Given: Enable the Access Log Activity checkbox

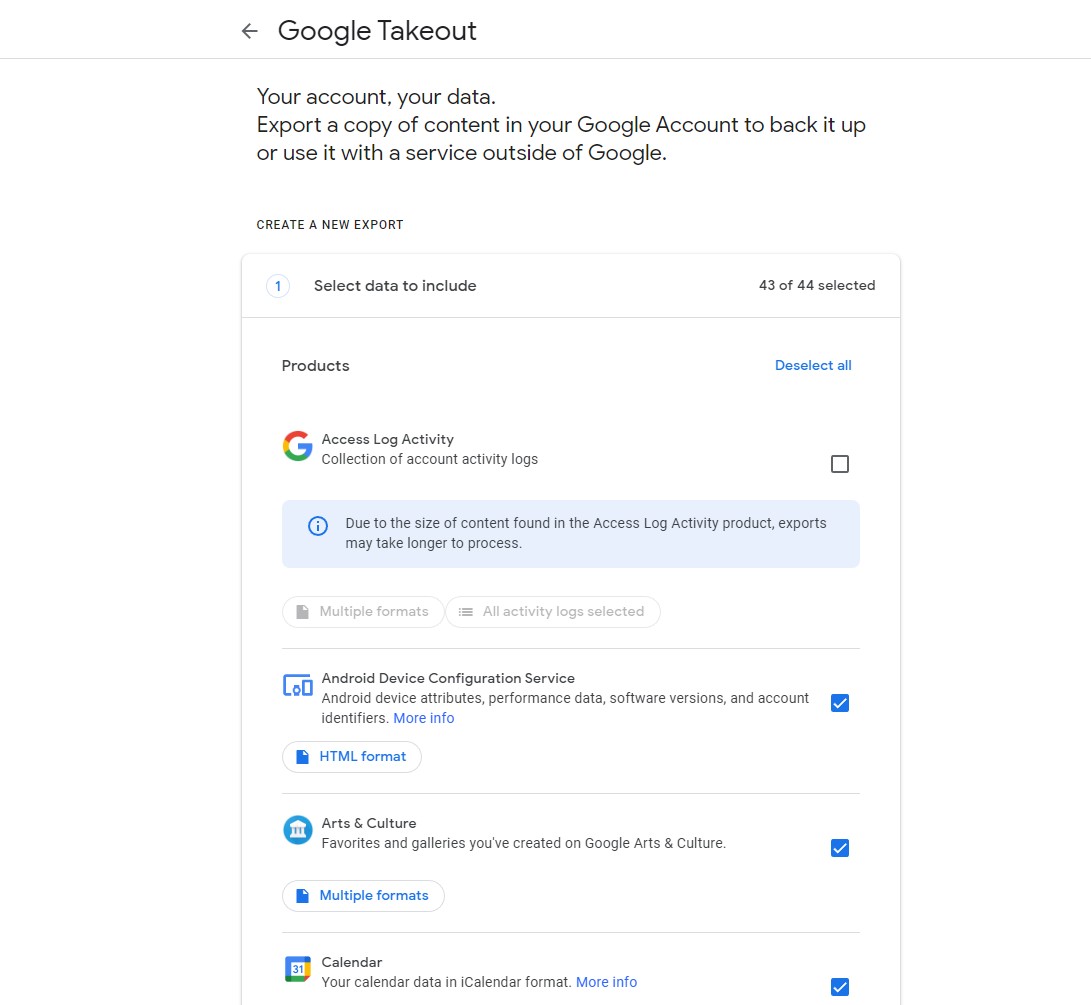Looking at the screenshot, I should click(x=840, y=464).
